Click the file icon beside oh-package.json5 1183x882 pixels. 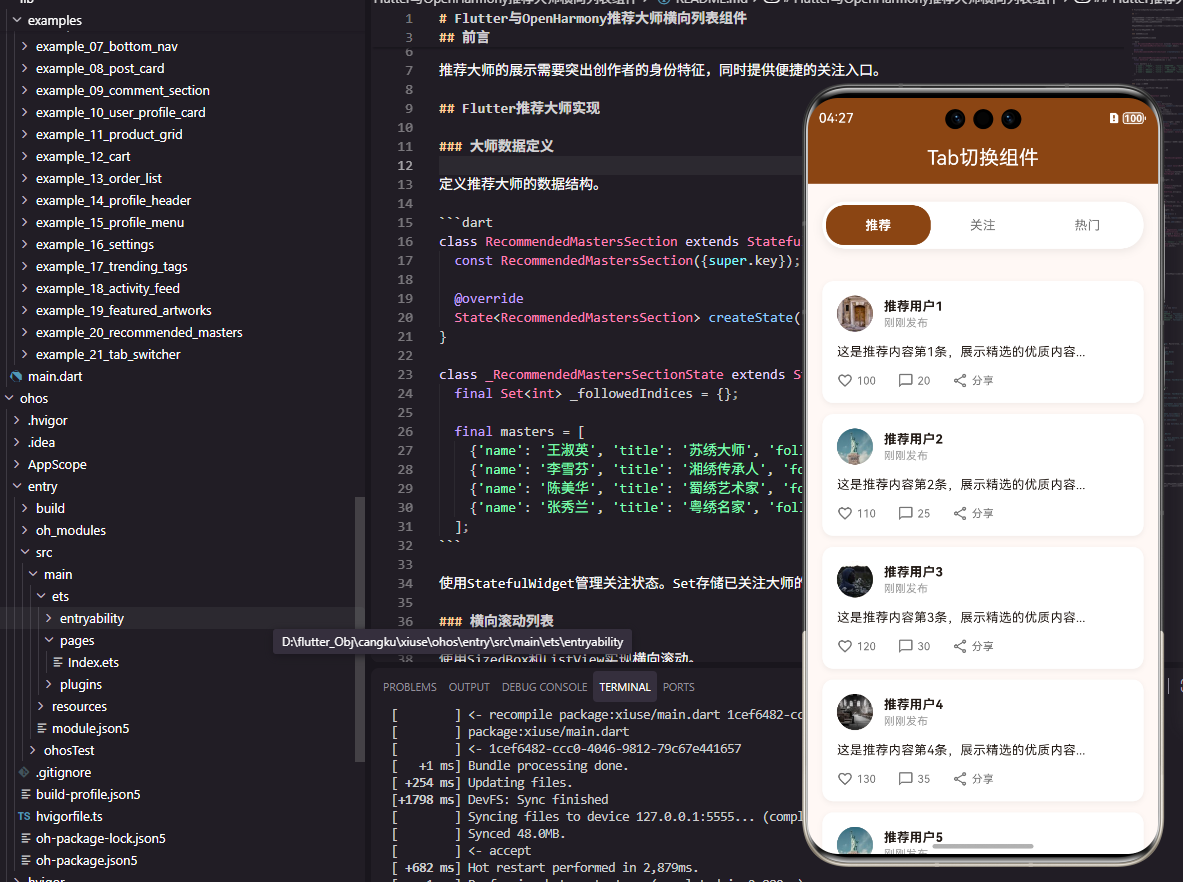[26, 860]
